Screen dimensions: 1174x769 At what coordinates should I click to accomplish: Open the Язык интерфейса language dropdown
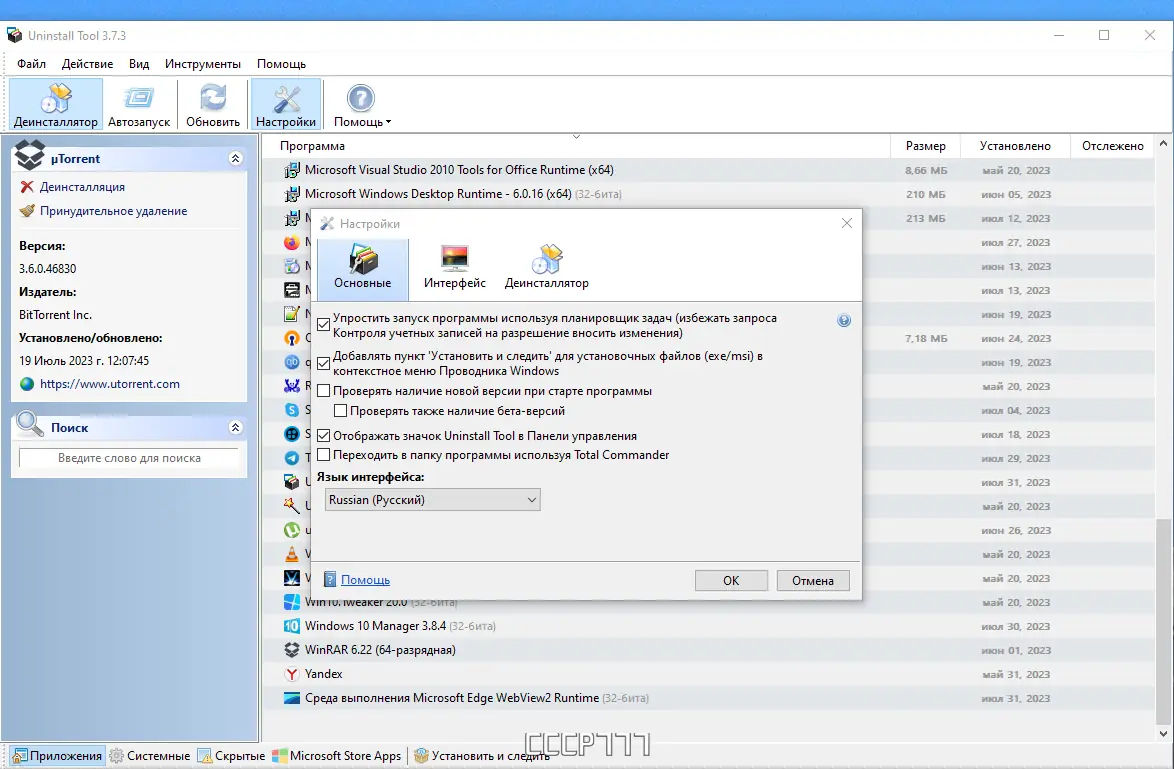tap(433, 499)
